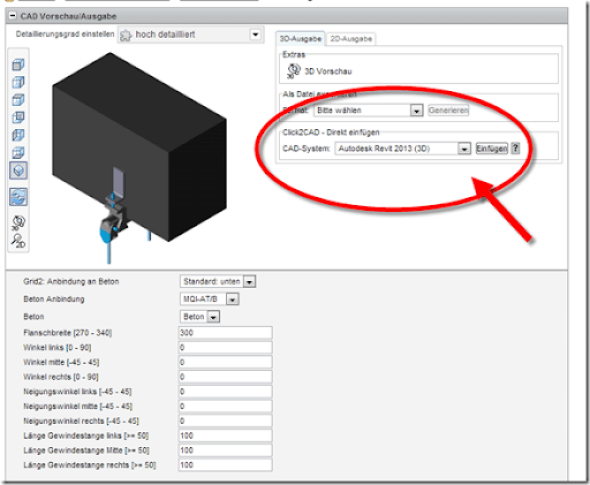Click the Generieren button
Screen dimensions: 590x485
pyautogui.click(x=448, y=110)
